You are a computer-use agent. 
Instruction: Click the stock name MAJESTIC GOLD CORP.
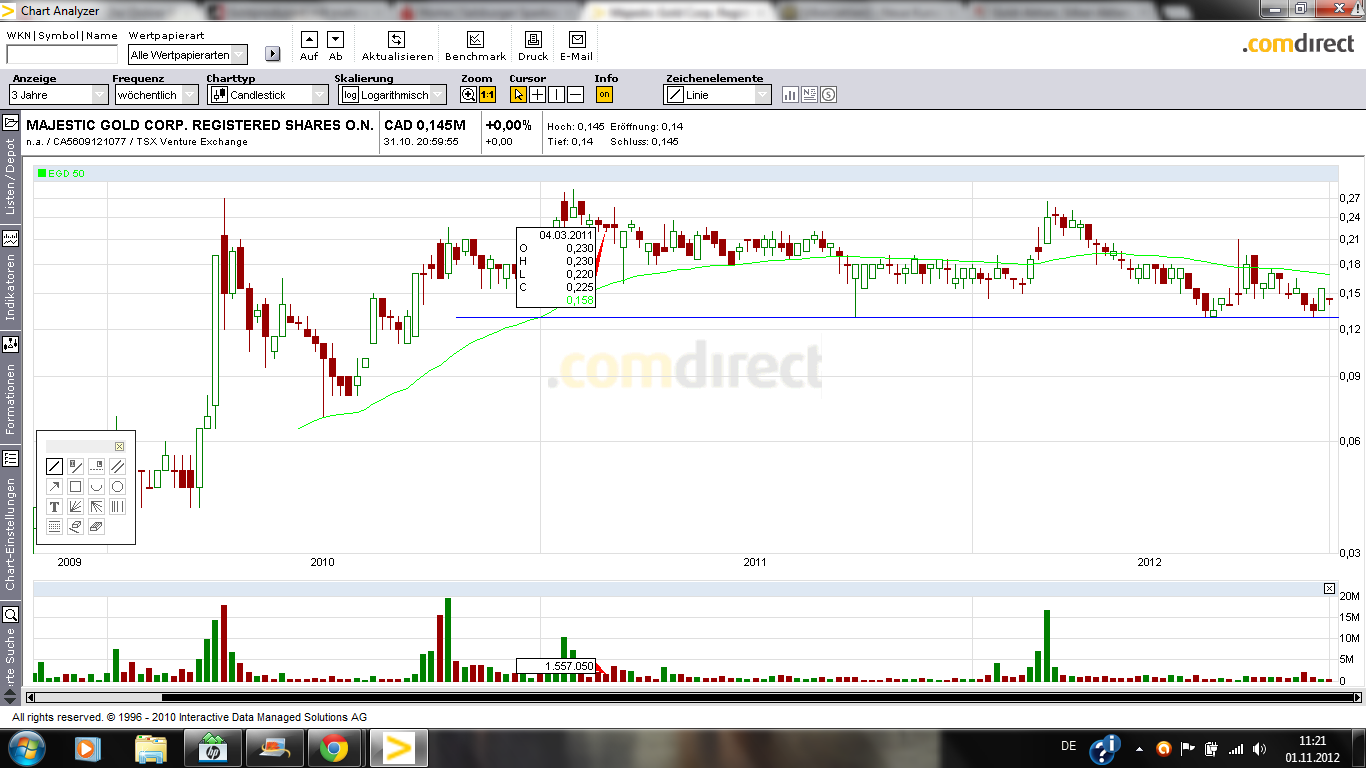point(200,126)
